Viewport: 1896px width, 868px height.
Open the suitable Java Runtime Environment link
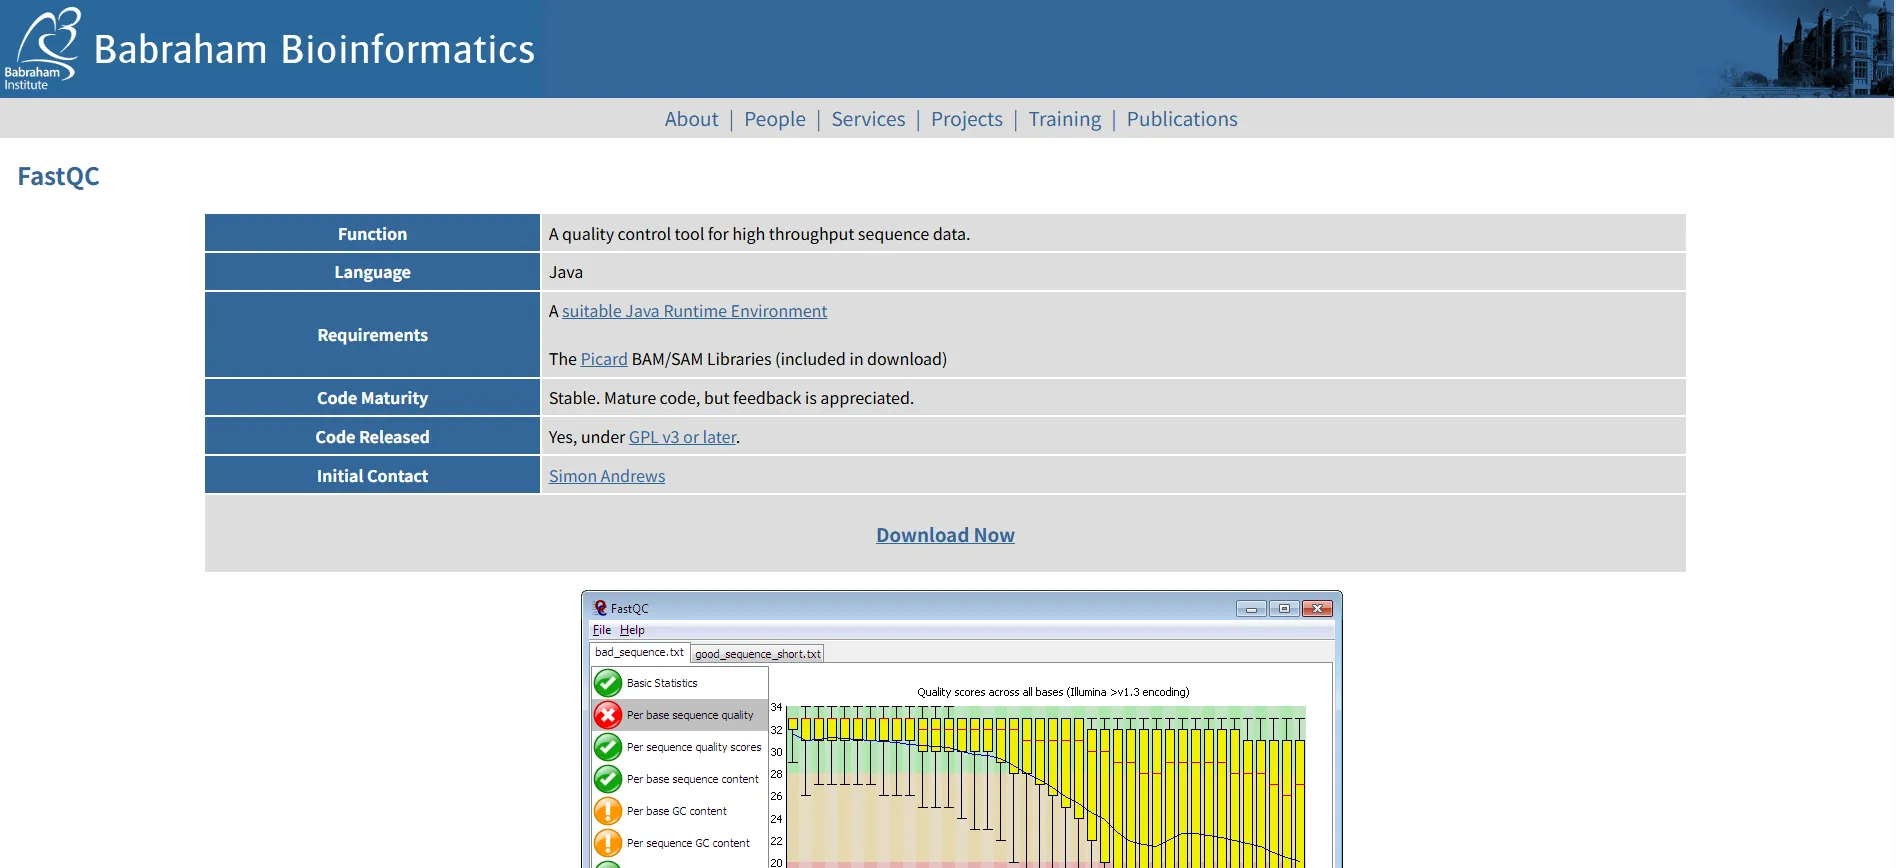[694, 311]
